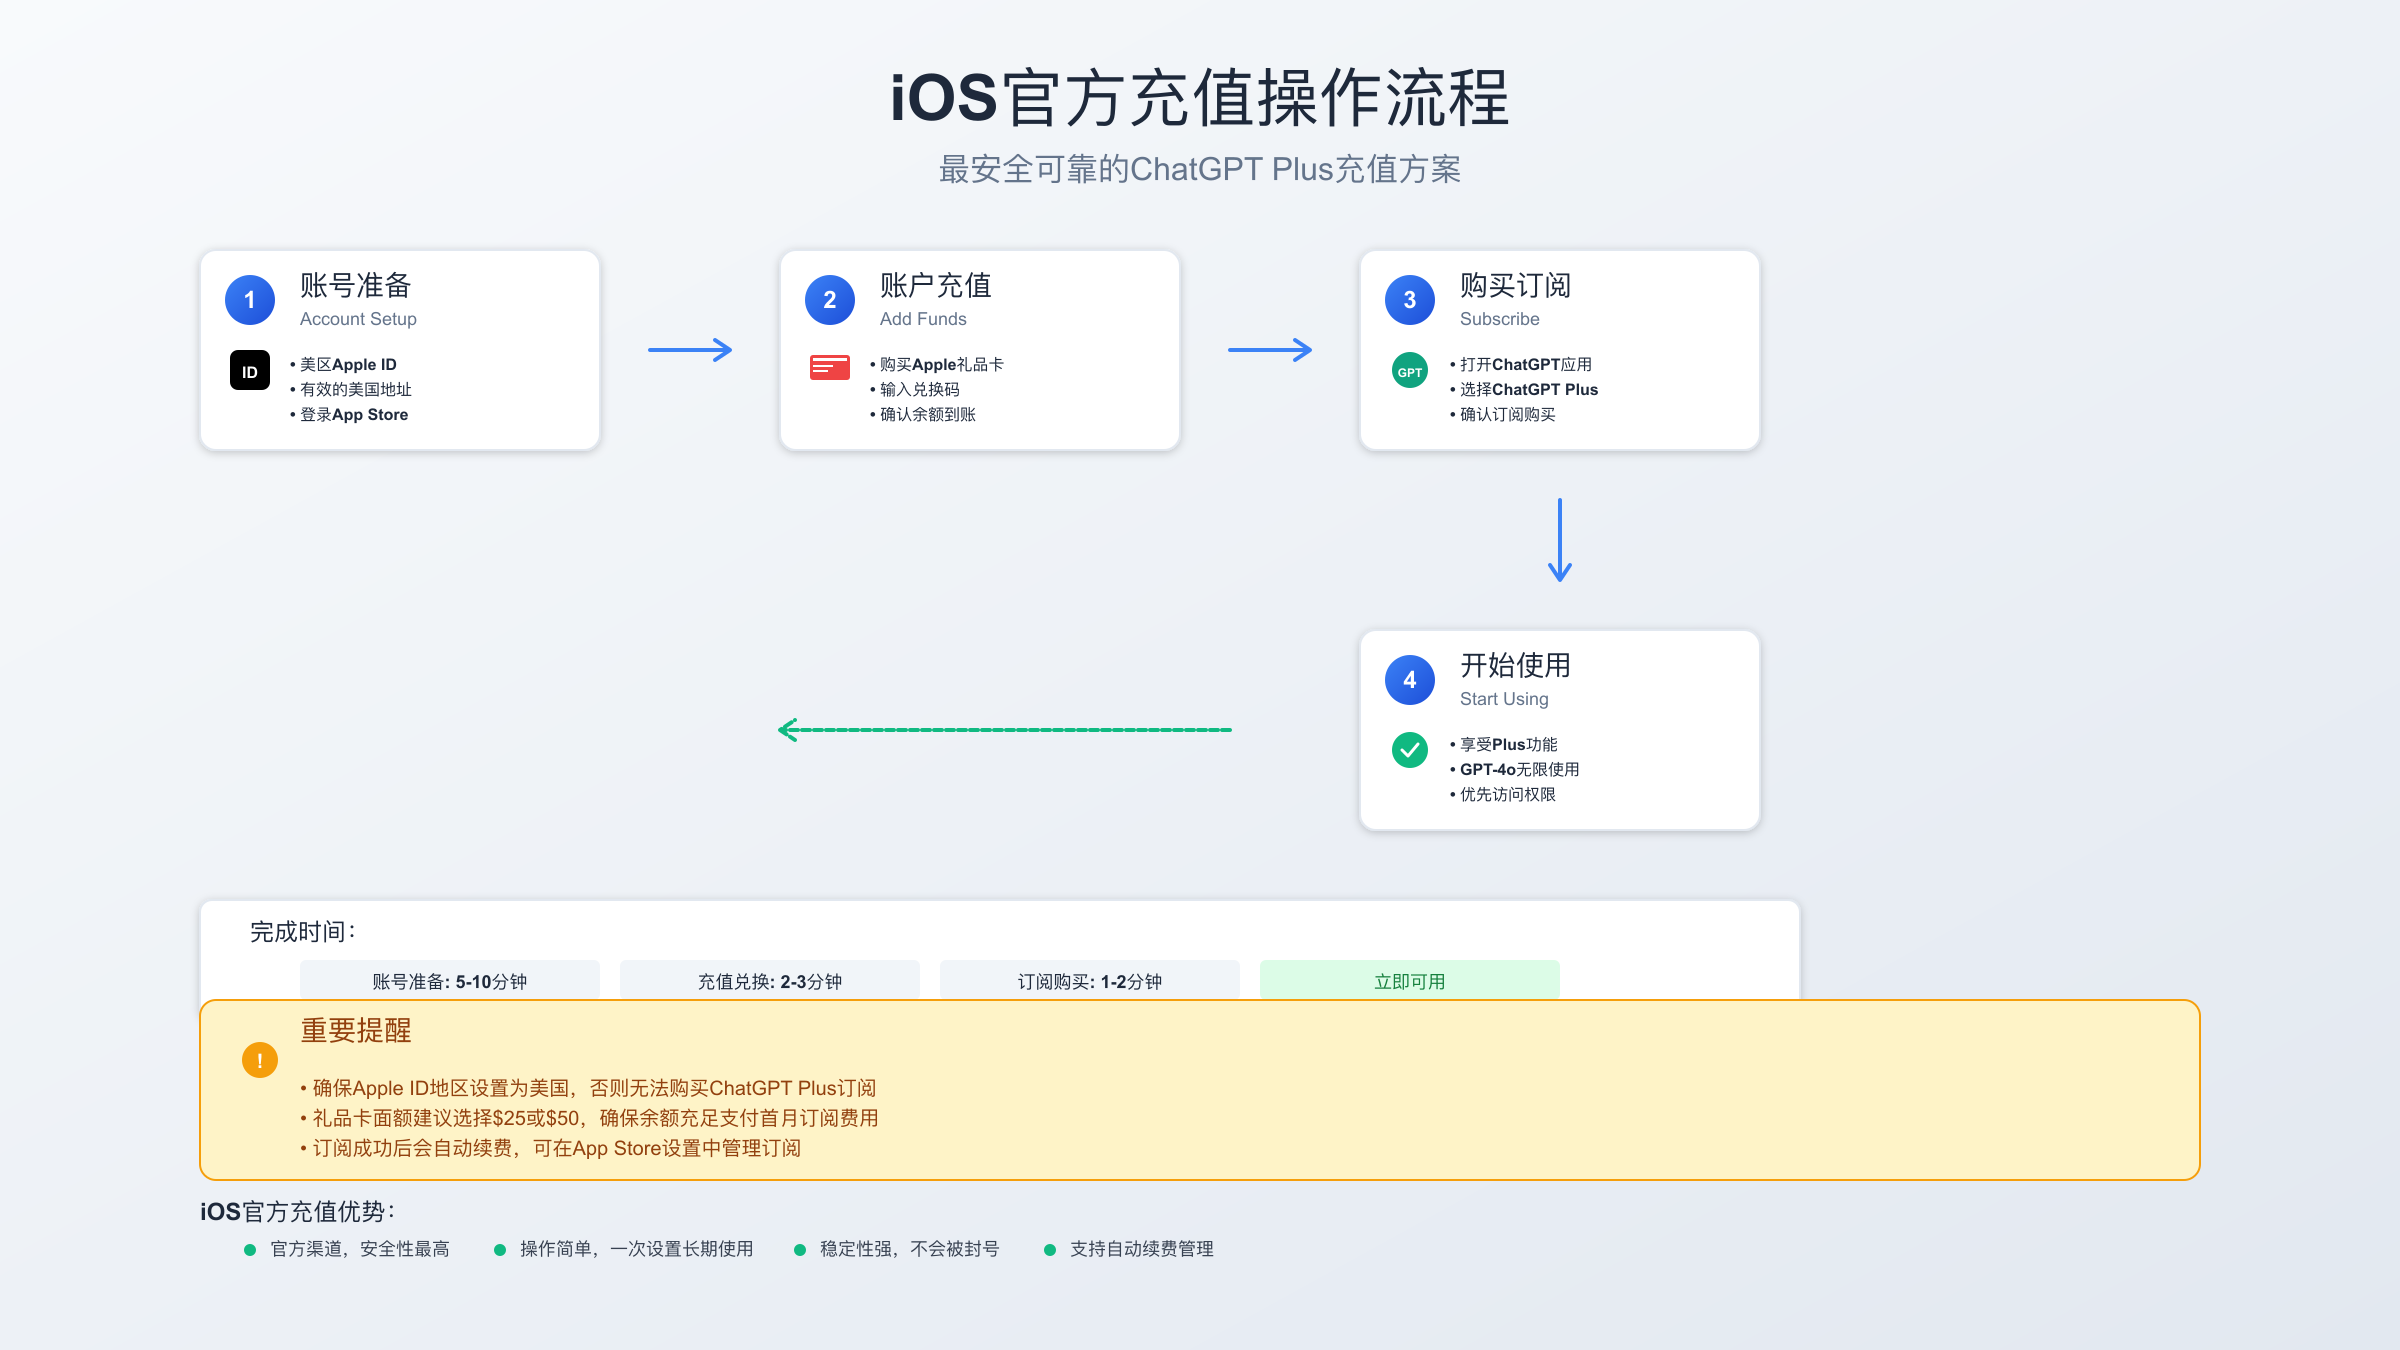The image size is (2400, 1350).
Task: Click the iOS官方充值优势 label
Action: (x=298, y=1212)
